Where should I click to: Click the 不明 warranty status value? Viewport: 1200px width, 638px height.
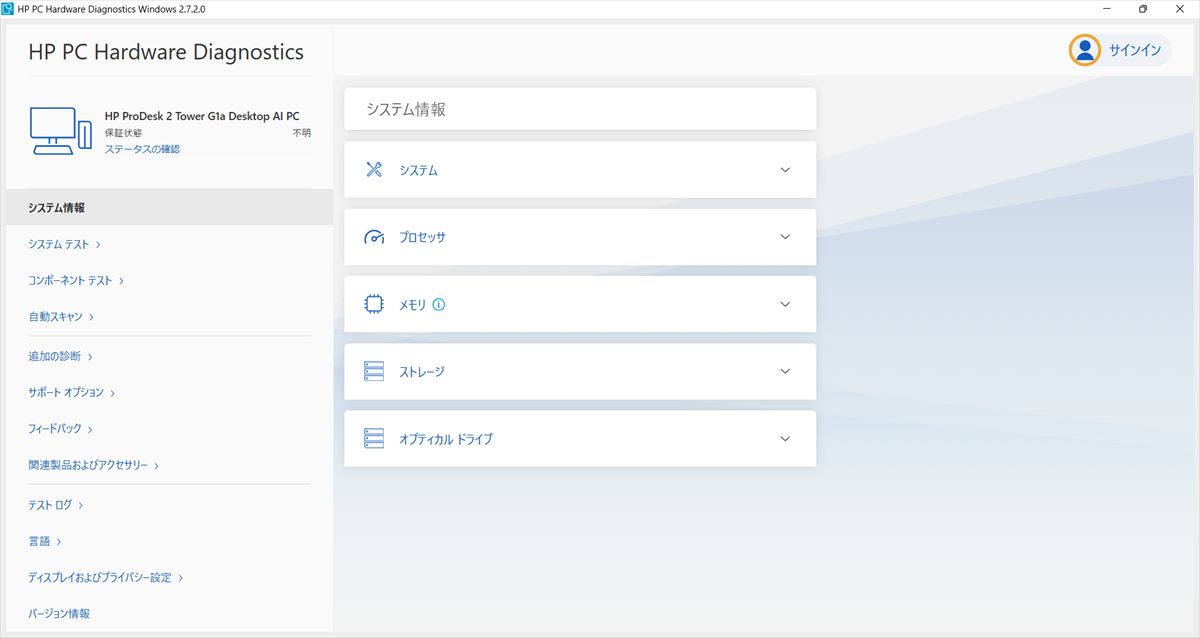(301, 132)
